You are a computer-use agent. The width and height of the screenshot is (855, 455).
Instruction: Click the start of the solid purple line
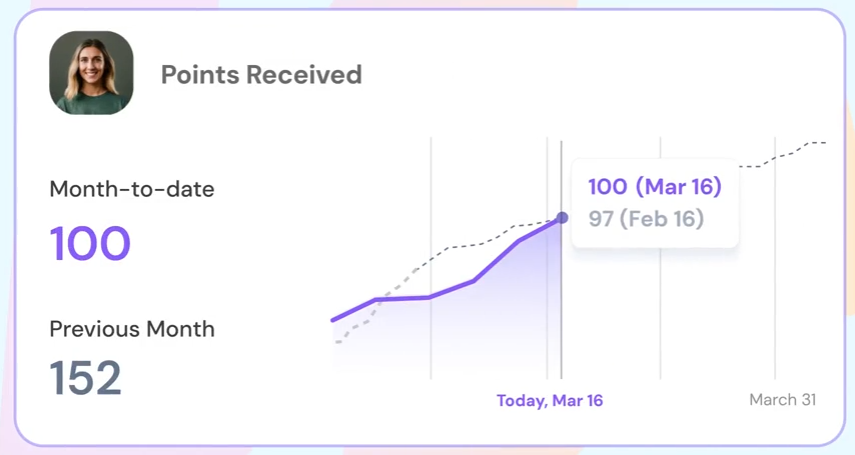334,320
